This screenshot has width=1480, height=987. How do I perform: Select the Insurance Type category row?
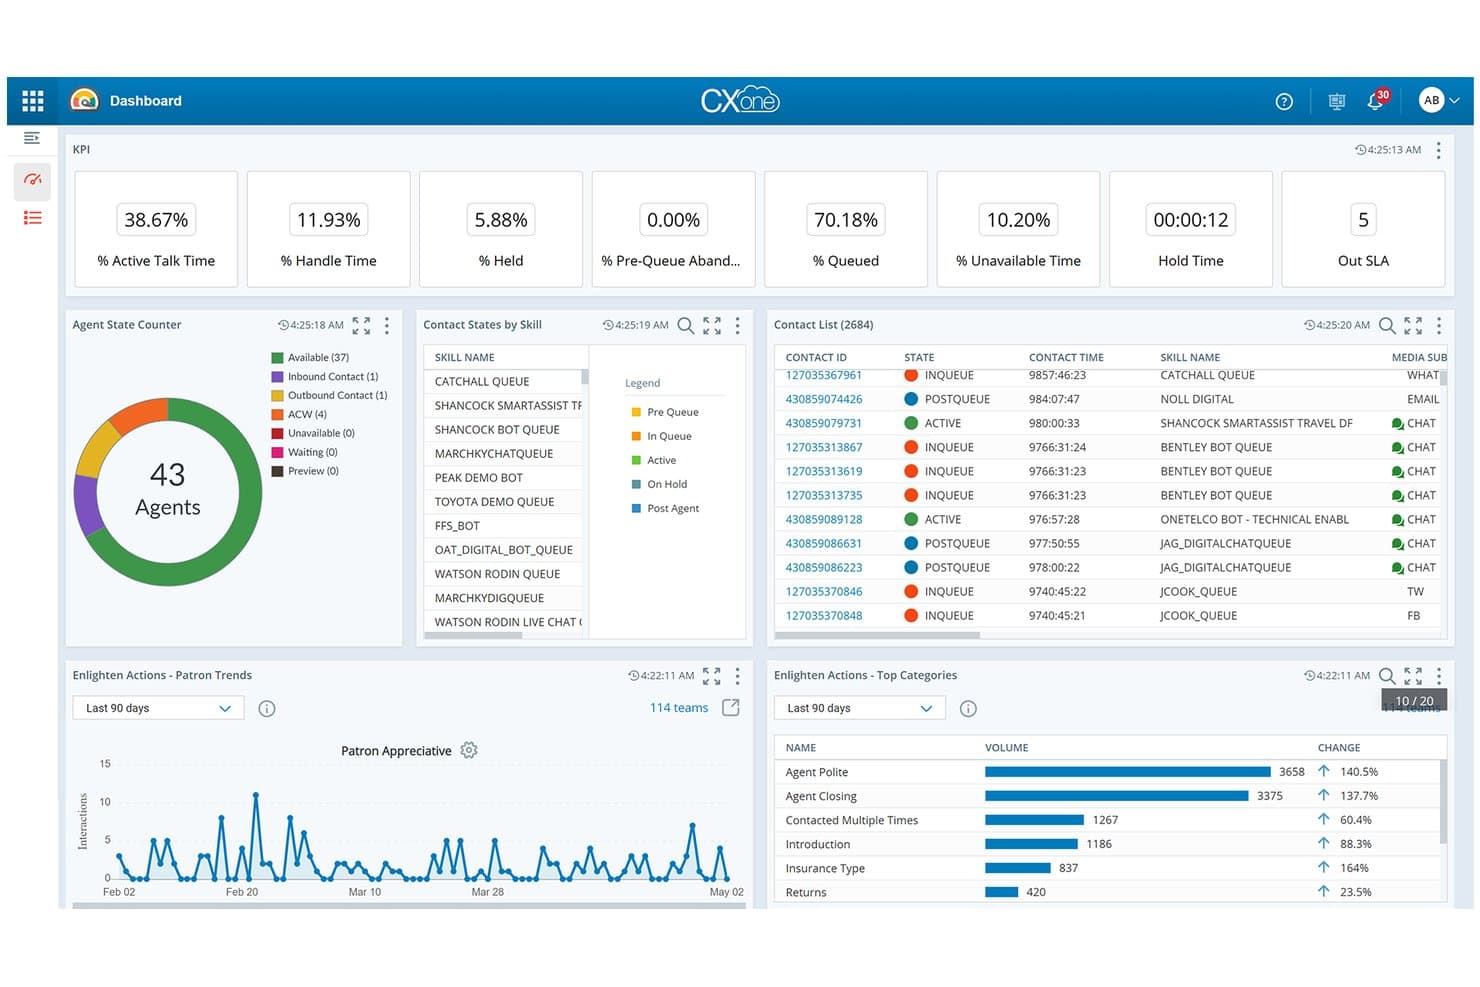[1108, 868]
